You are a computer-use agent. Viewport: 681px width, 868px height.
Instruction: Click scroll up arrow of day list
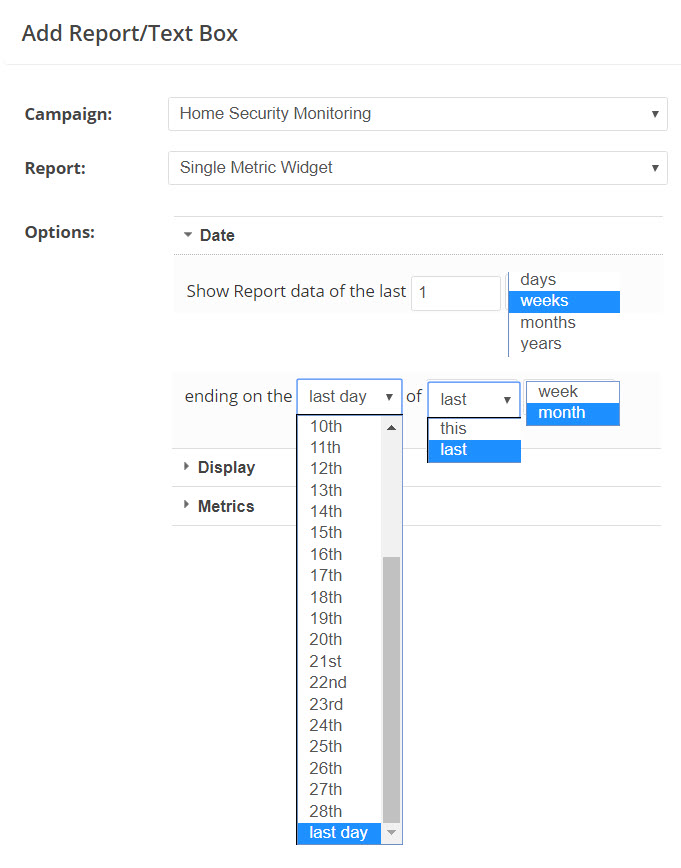click(x=391, y=427)
